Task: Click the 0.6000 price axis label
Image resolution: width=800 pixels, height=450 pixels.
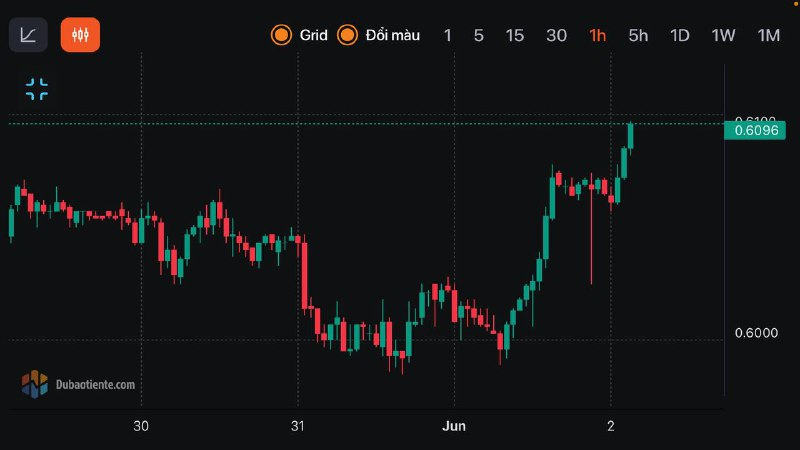Action: [x=756, y=333]
